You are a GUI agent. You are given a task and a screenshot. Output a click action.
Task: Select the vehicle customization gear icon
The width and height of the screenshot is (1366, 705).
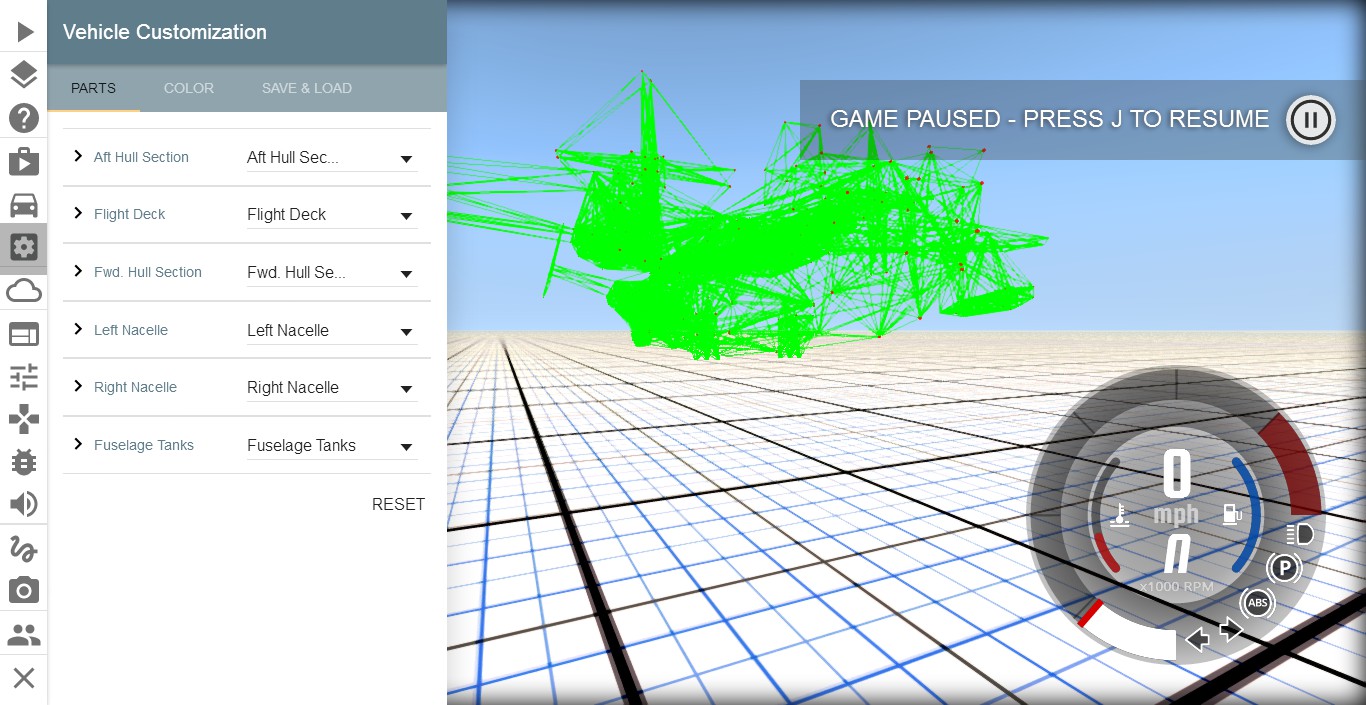(24, 247)
